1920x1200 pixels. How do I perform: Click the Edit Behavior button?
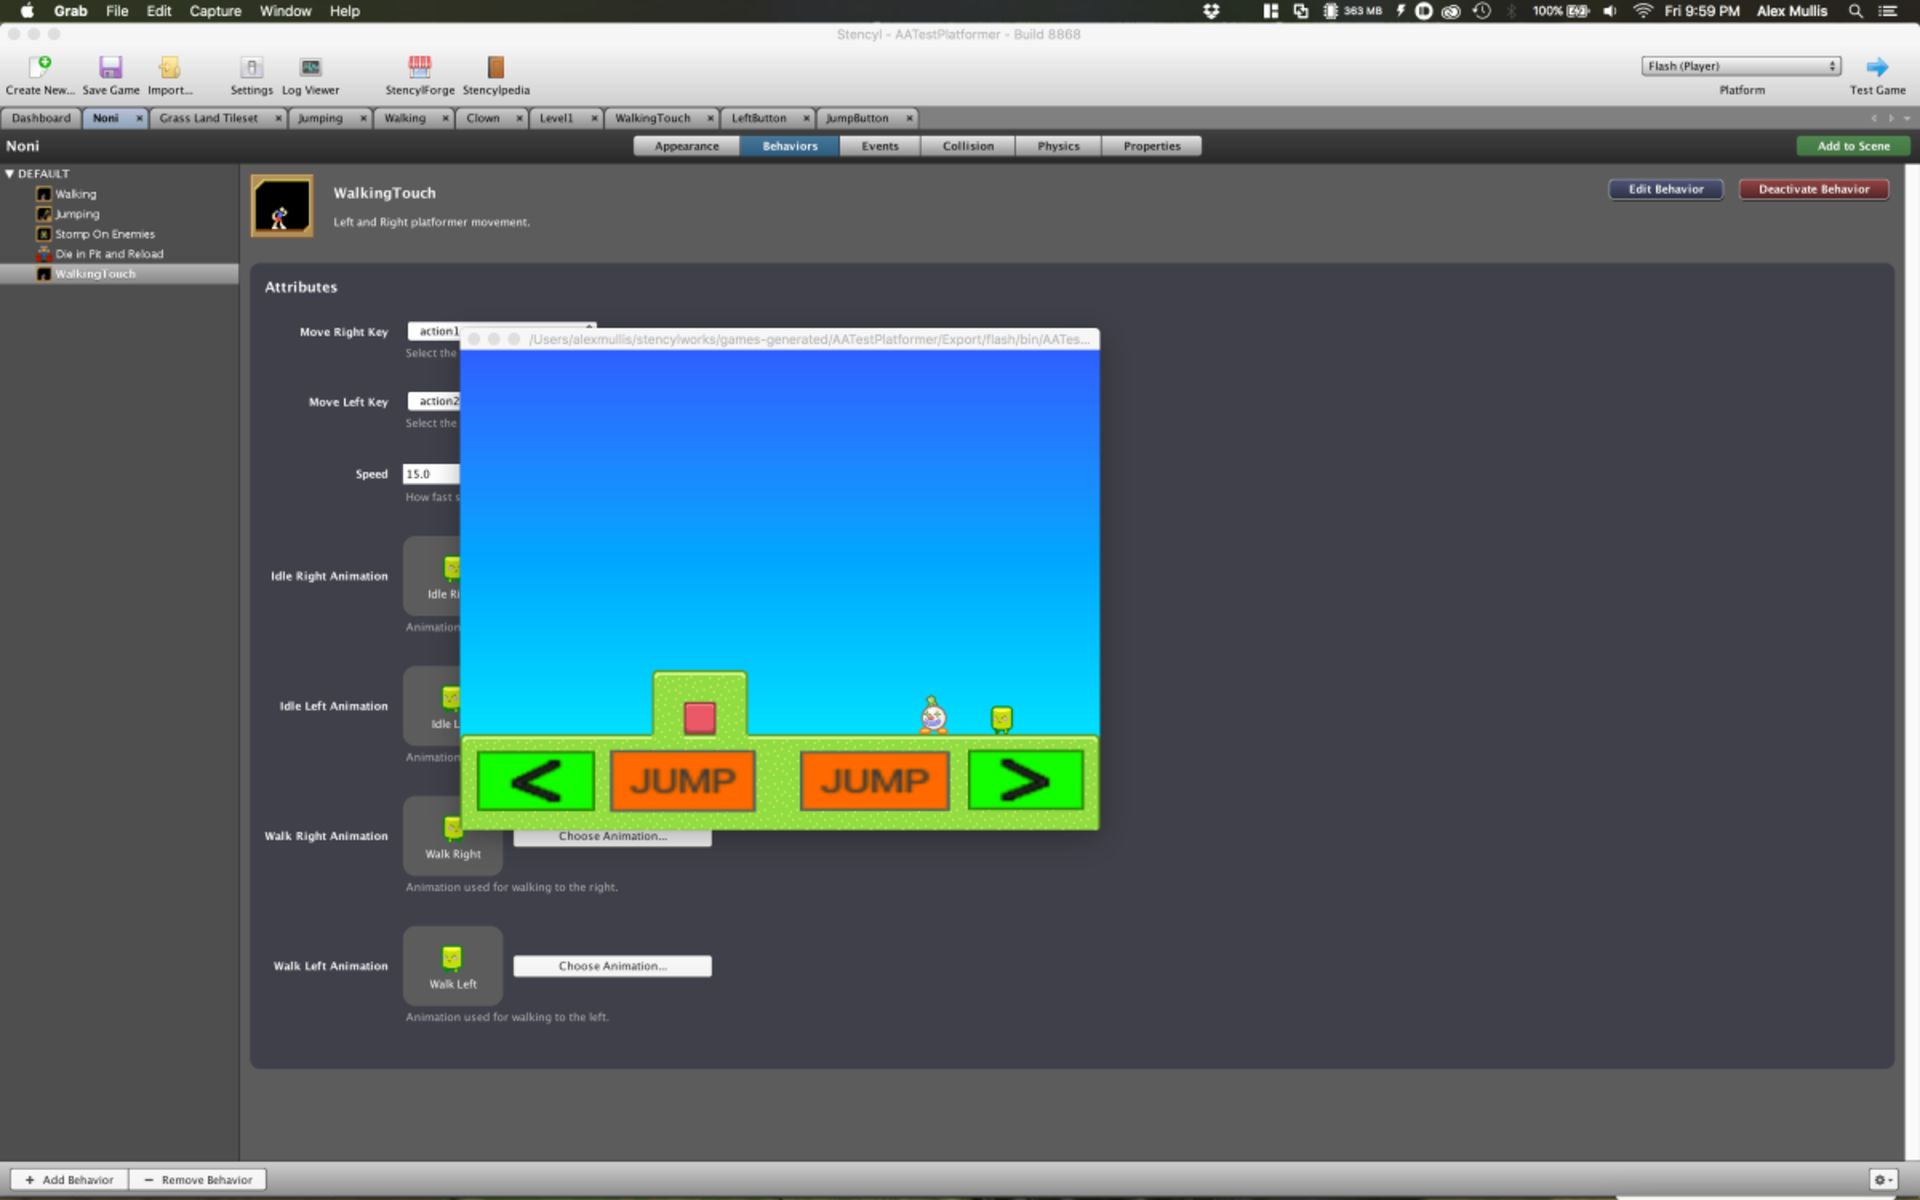click(1665, 189)
